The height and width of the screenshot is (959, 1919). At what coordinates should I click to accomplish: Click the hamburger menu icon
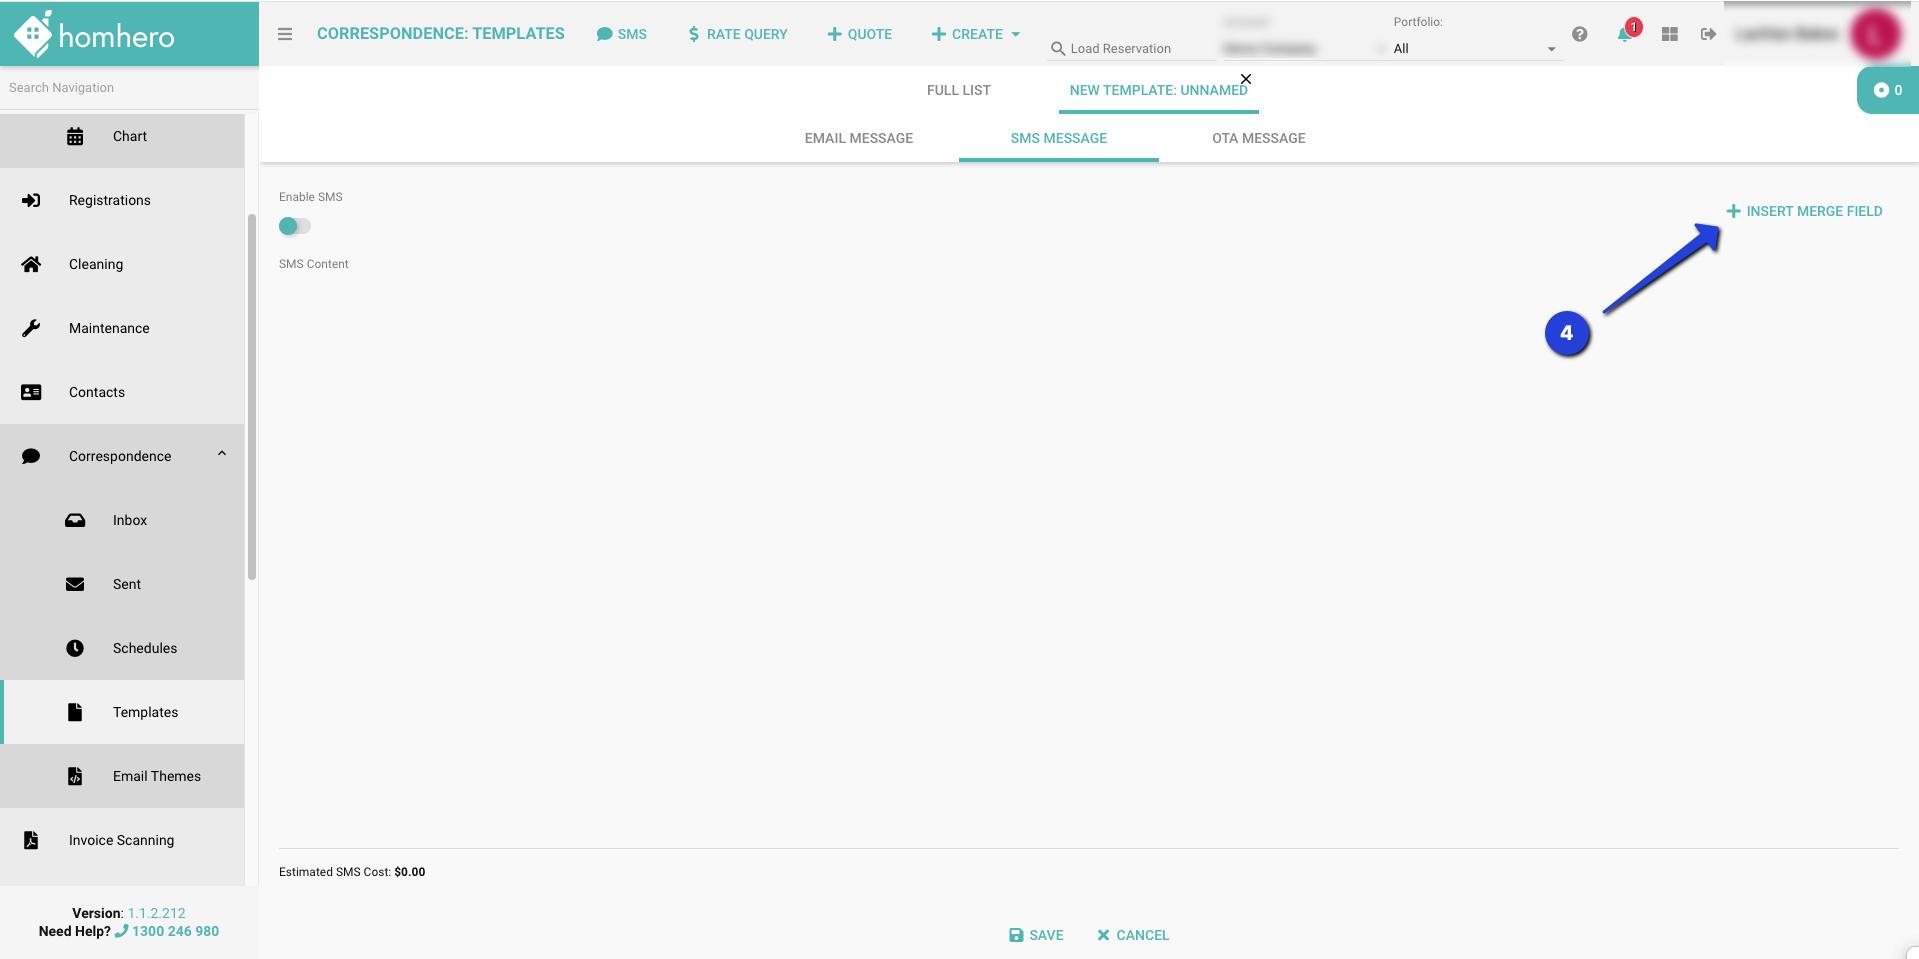pyautogui.click(x=285, y=34)
